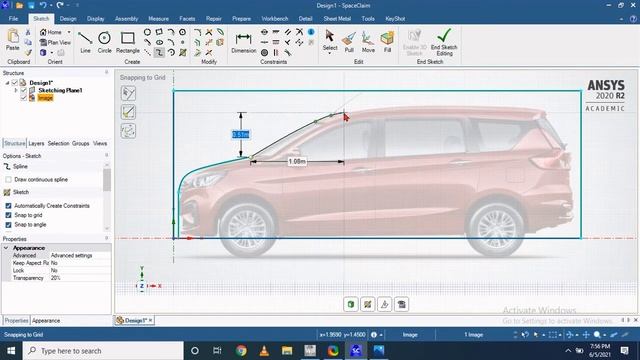Toggle Automatically Create Constraints checkbox

pyautogui.click(x=8, y=206)
